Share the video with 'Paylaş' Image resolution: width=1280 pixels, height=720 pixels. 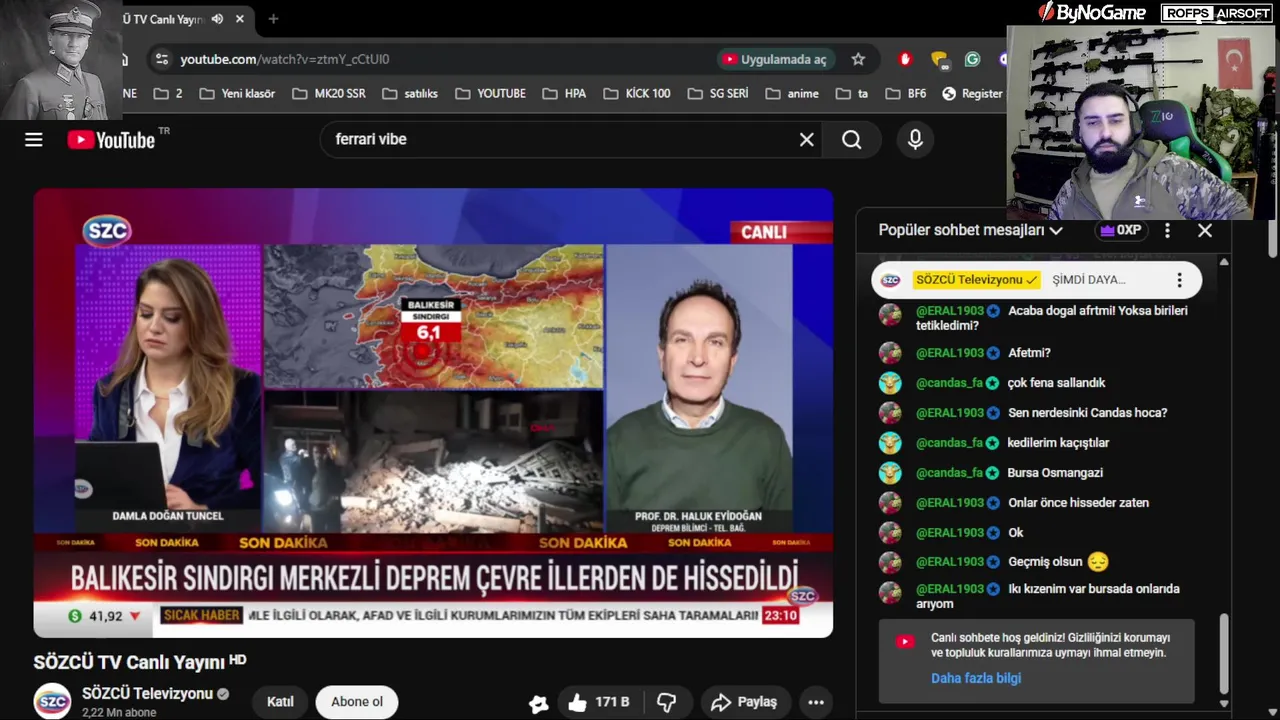(x=744, y=702)
